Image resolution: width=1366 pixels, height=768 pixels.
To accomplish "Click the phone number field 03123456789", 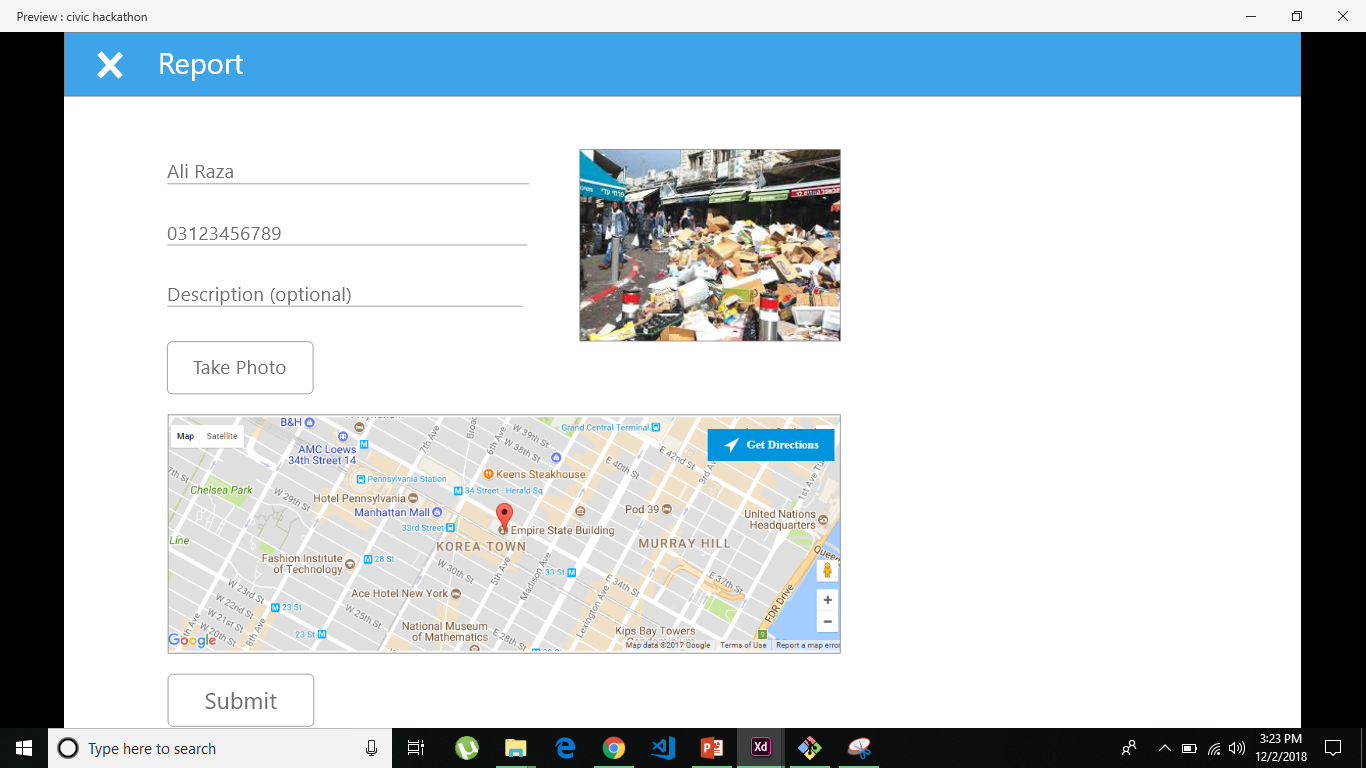I will (x=347, y=233).
